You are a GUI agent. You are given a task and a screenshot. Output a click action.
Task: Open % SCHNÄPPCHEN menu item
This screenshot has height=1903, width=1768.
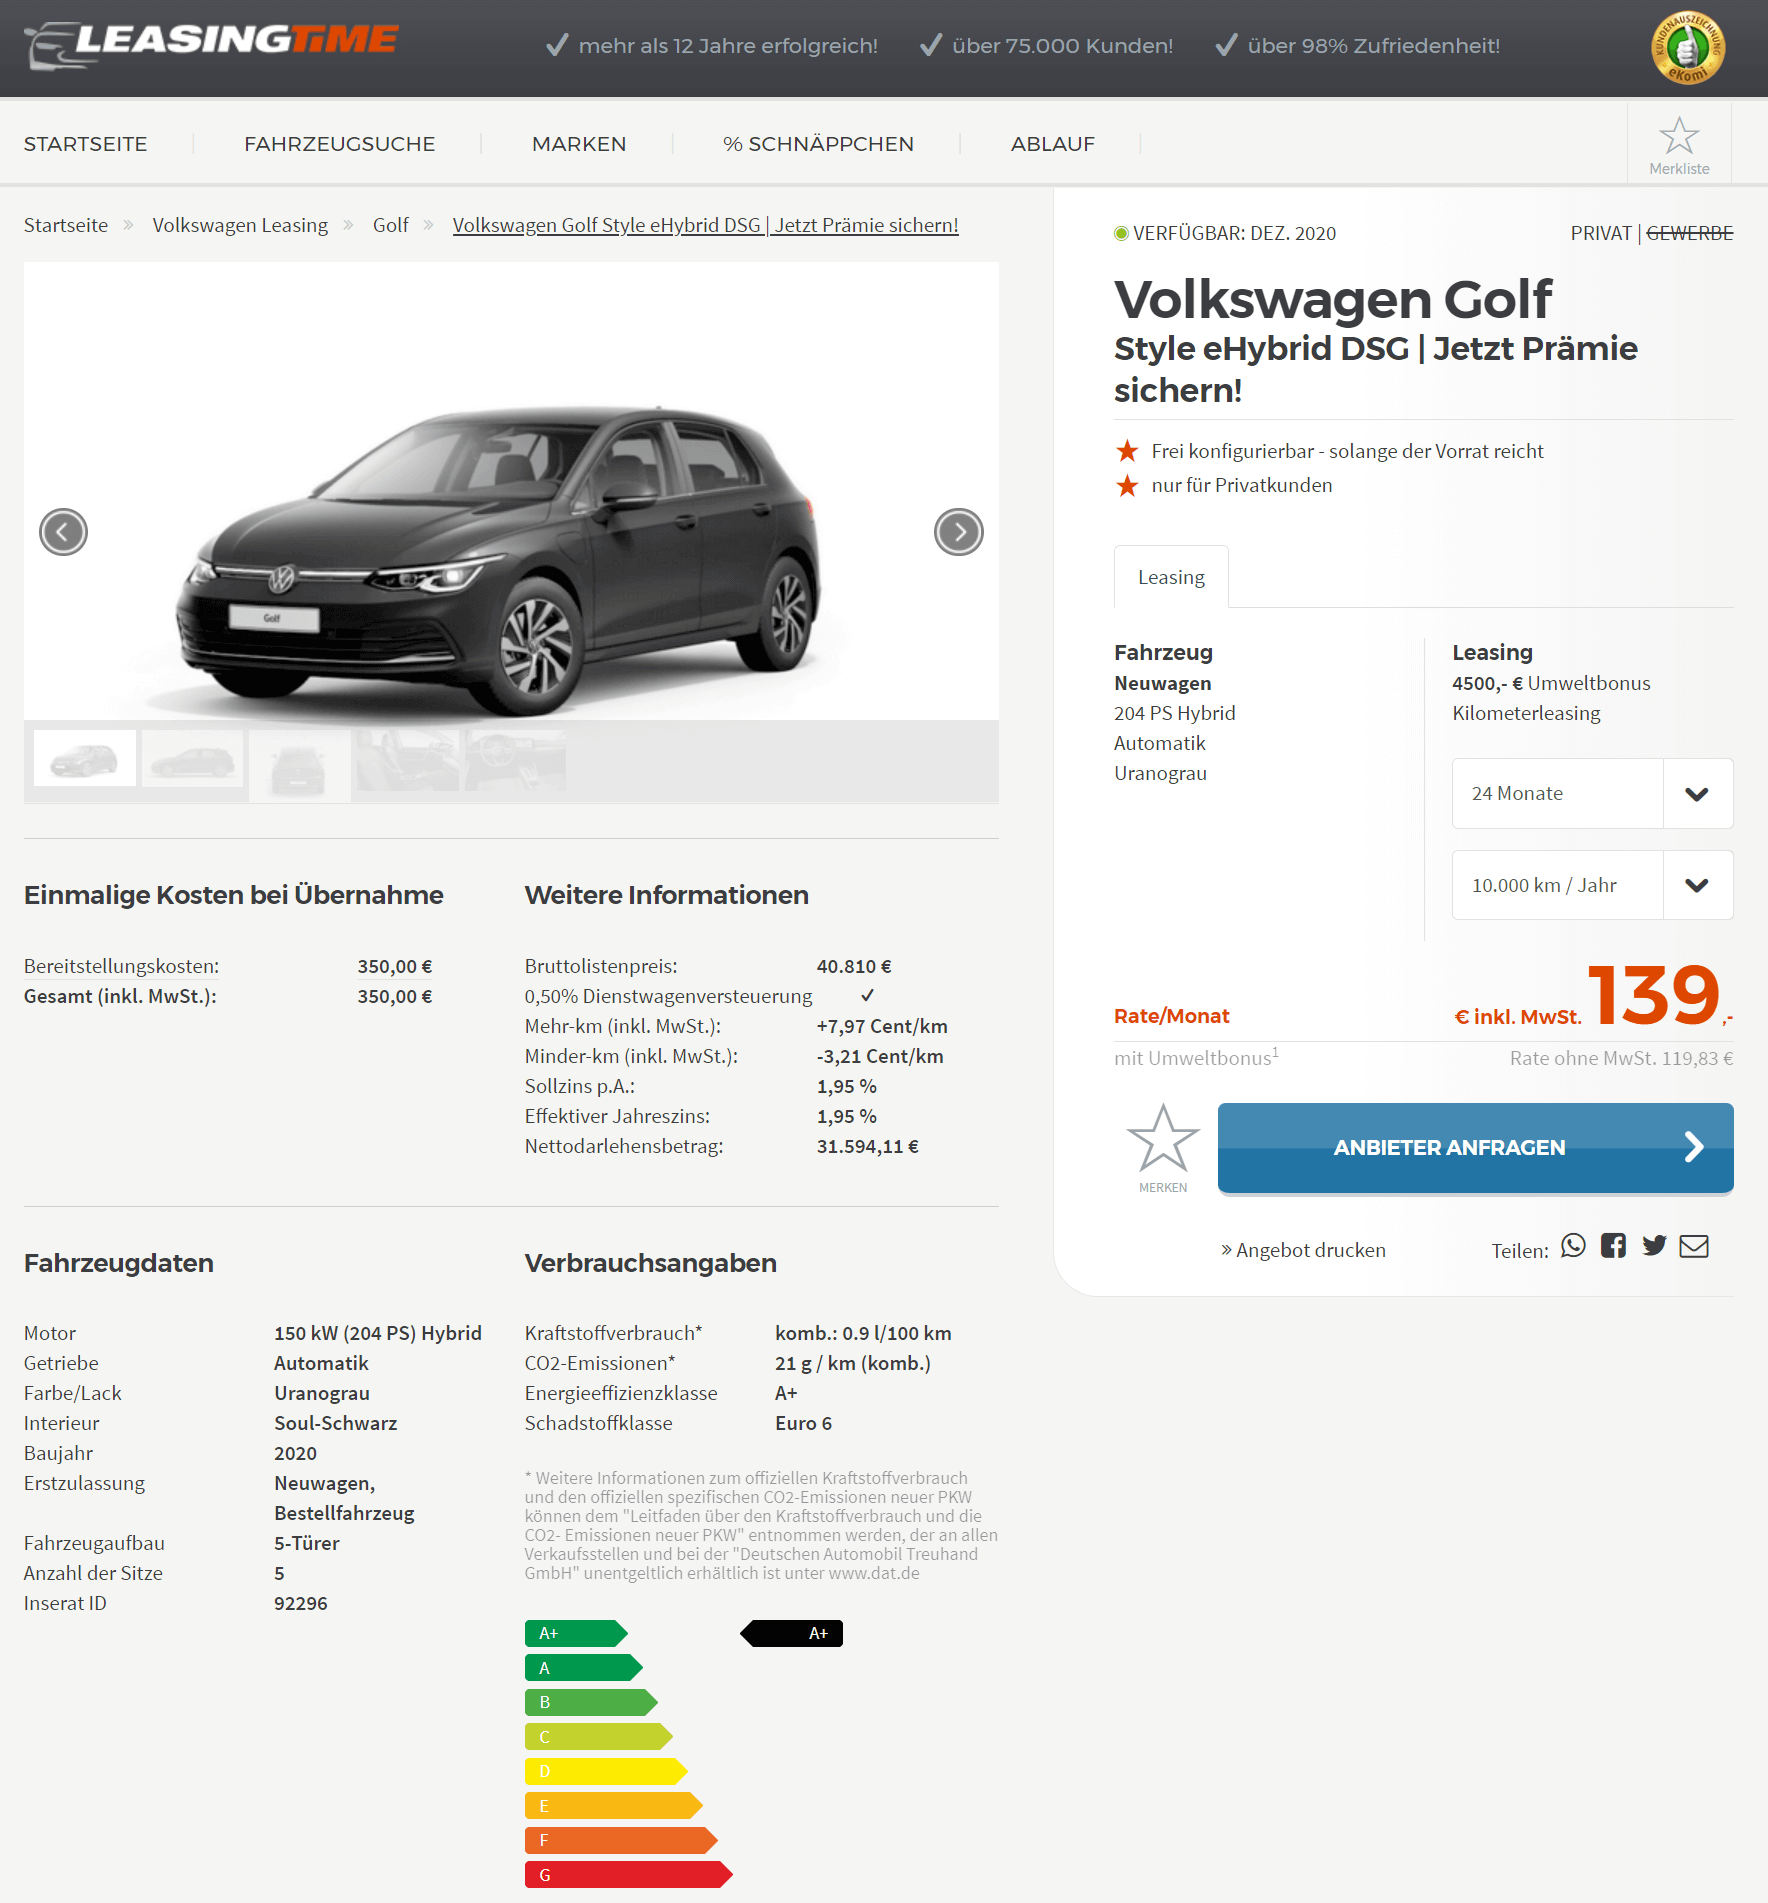click(818, 144)
